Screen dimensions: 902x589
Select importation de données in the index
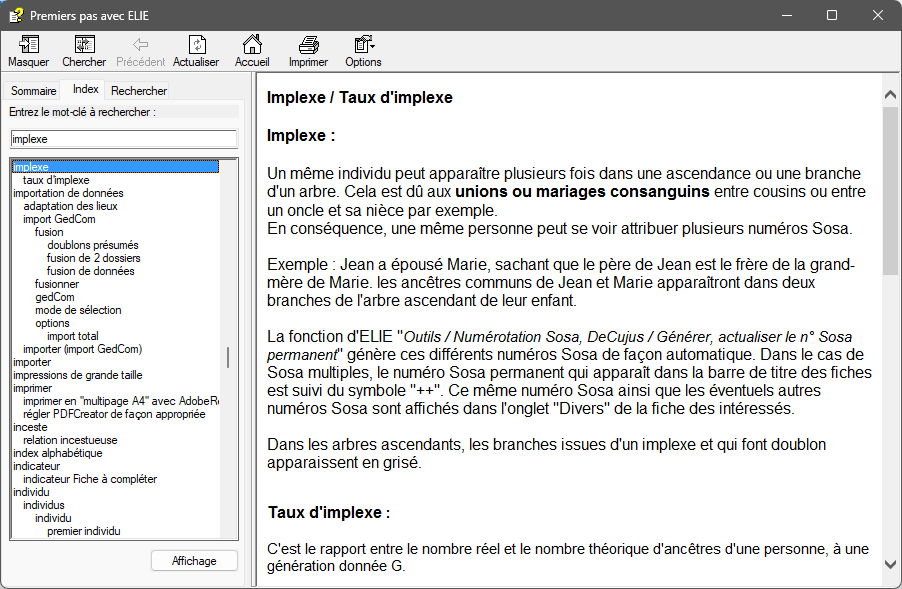[68, 193]
